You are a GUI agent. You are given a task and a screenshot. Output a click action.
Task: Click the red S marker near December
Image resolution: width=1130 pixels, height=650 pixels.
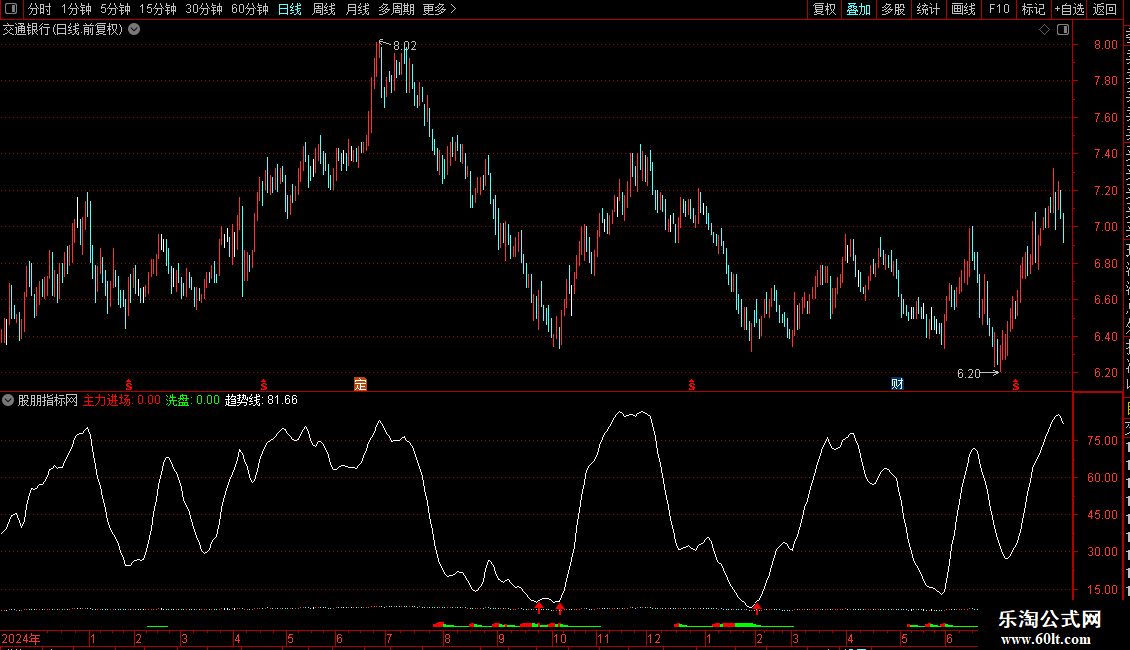[691, 386]
